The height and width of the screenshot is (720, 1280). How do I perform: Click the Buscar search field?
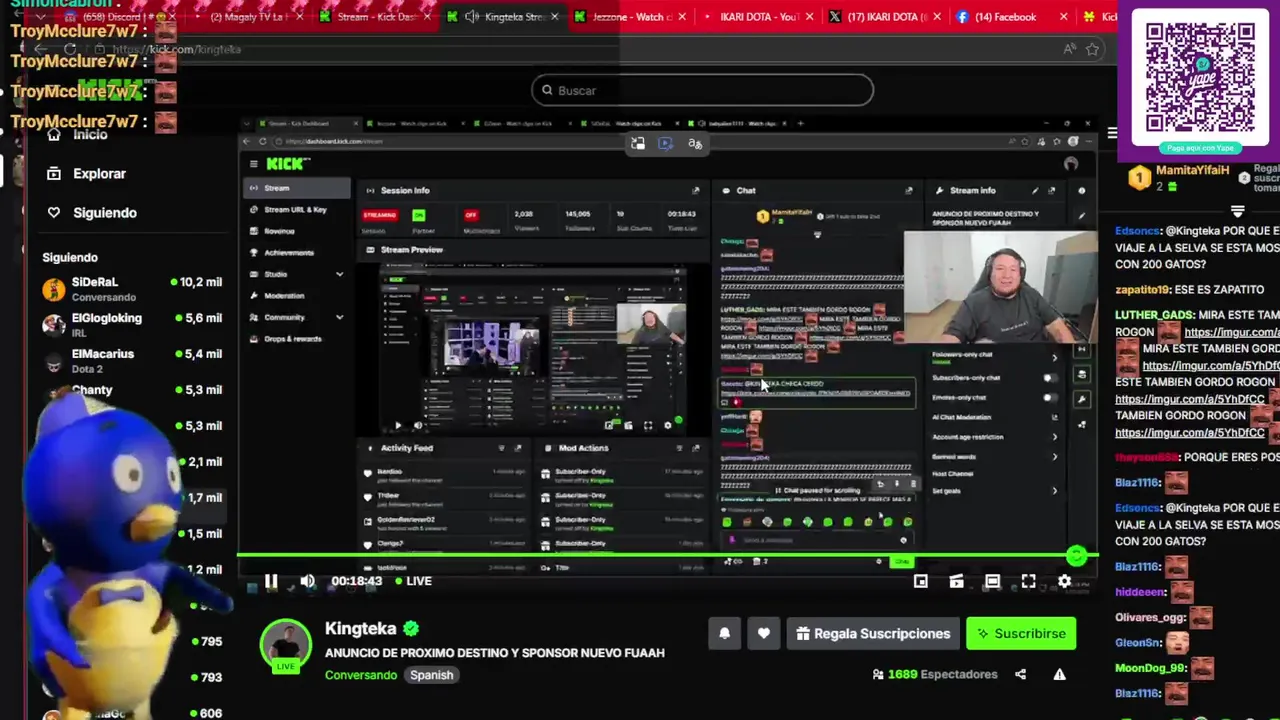(702, 90)
